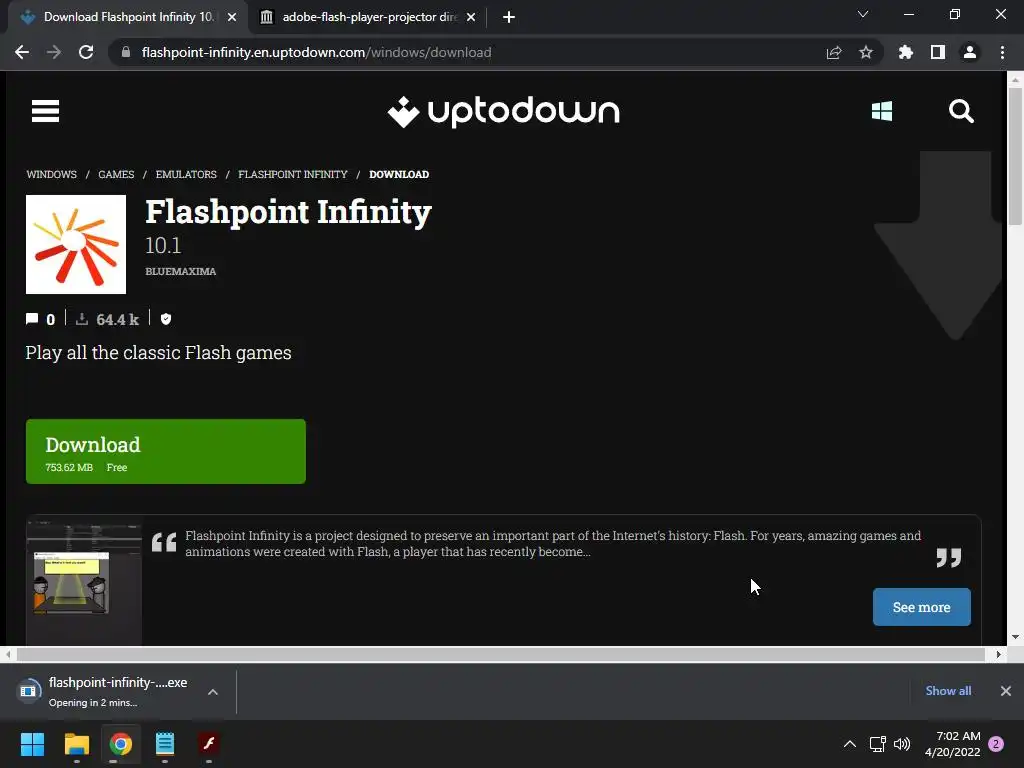The width and height of the screenshot is (1024, 768).
Task: Go to the EMULATORS breadcrumb
Action: click(186, 174)
